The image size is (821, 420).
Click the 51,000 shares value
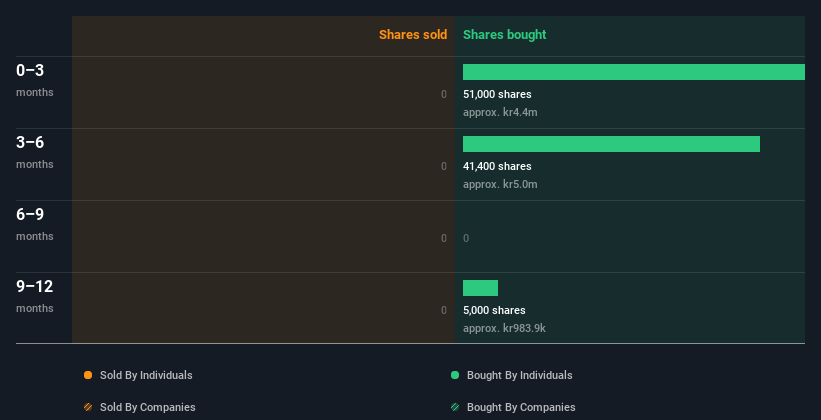point(497,94)
